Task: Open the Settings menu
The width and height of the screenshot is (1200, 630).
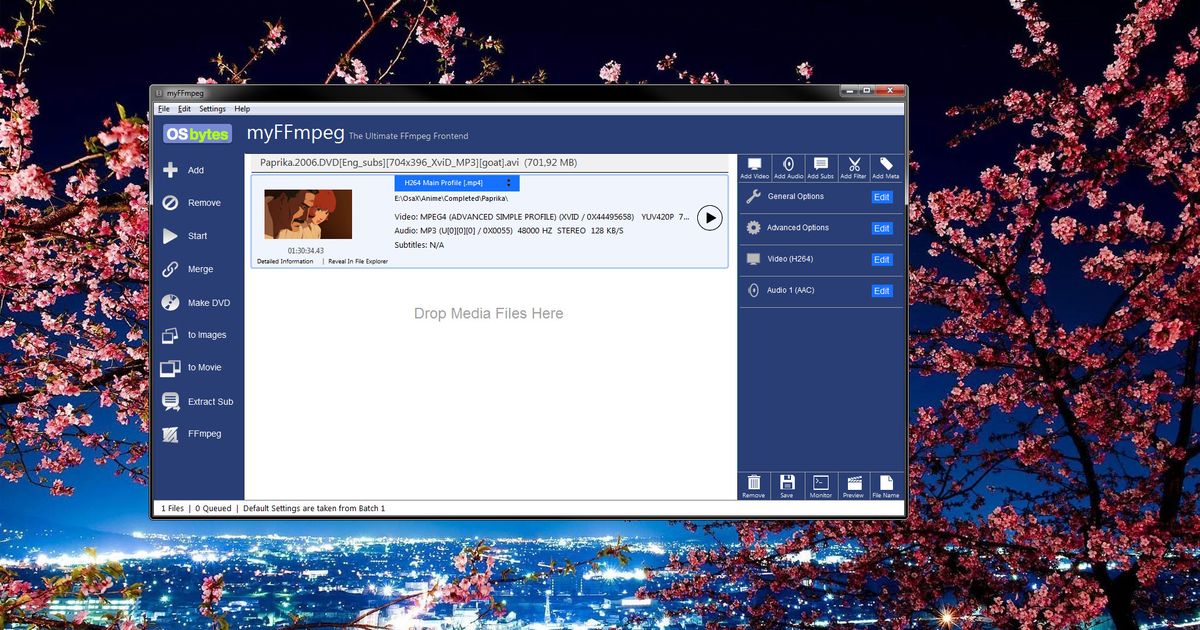Action: point(211,108)
